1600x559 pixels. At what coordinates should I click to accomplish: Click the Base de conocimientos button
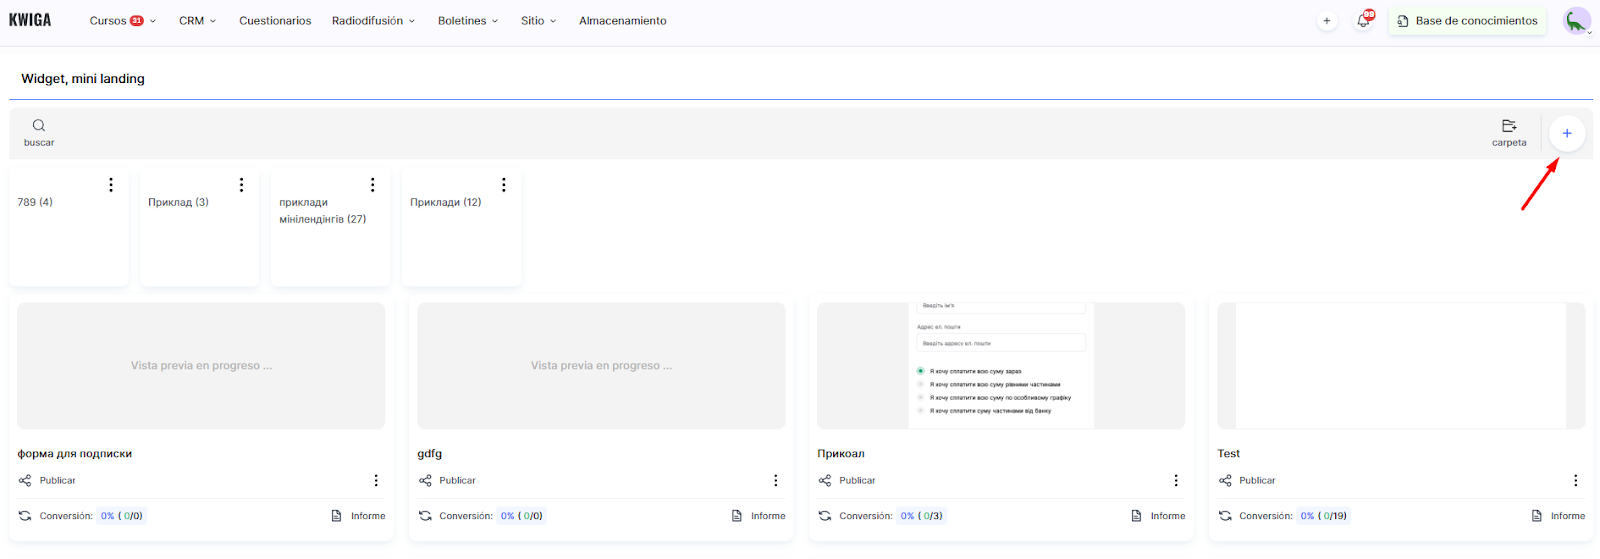(1467, 21)
